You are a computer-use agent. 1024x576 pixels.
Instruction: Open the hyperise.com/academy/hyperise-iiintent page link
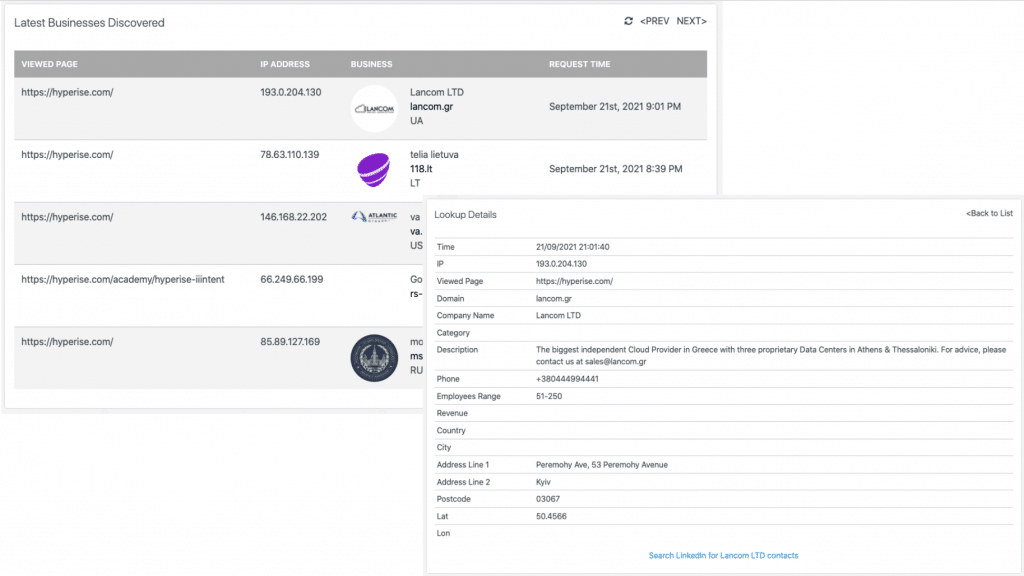point(123,279)
